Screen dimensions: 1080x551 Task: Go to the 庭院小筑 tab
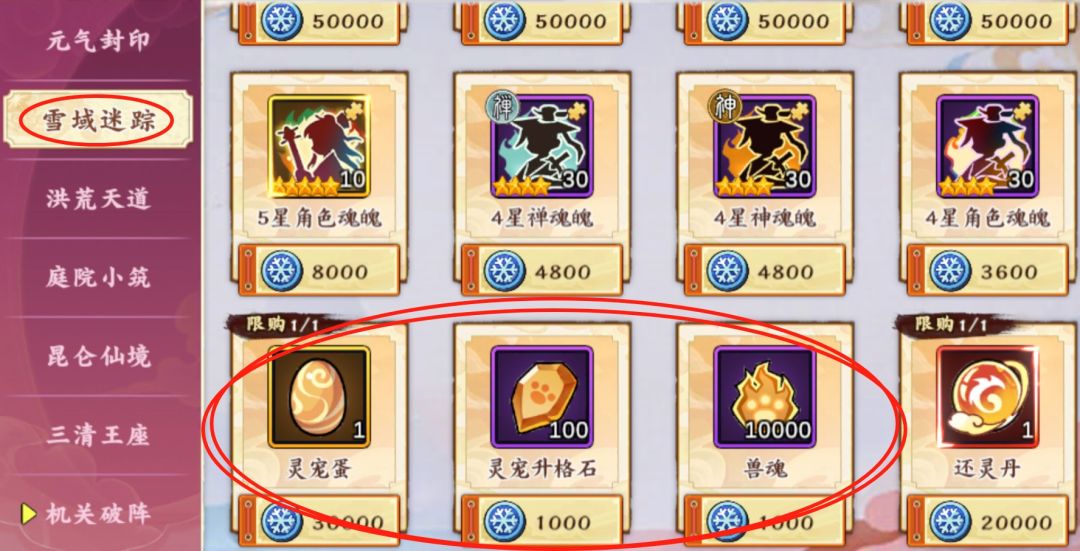[98, 278]
